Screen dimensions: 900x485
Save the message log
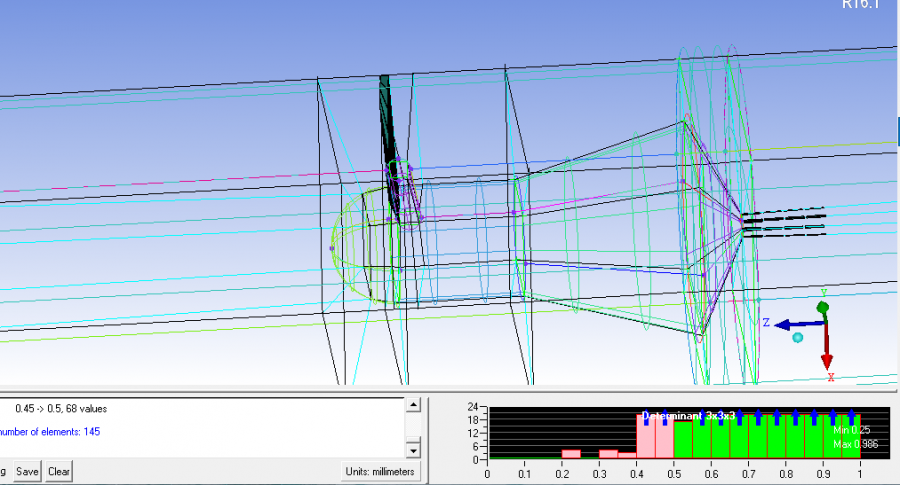click(27, 471)
